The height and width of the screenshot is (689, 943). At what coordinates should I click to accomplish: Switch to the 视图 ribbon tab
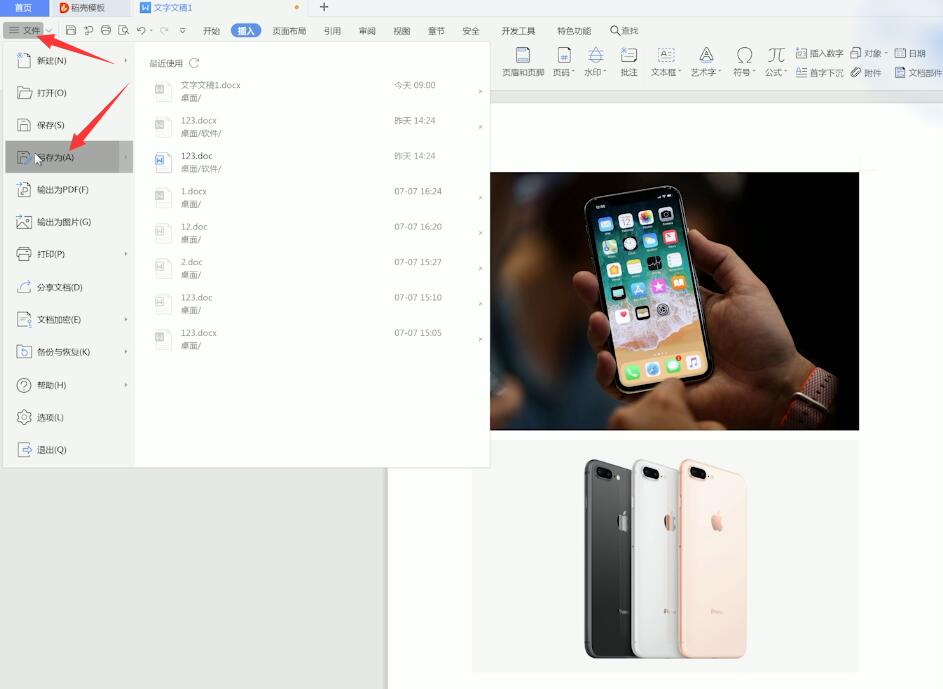402,31
